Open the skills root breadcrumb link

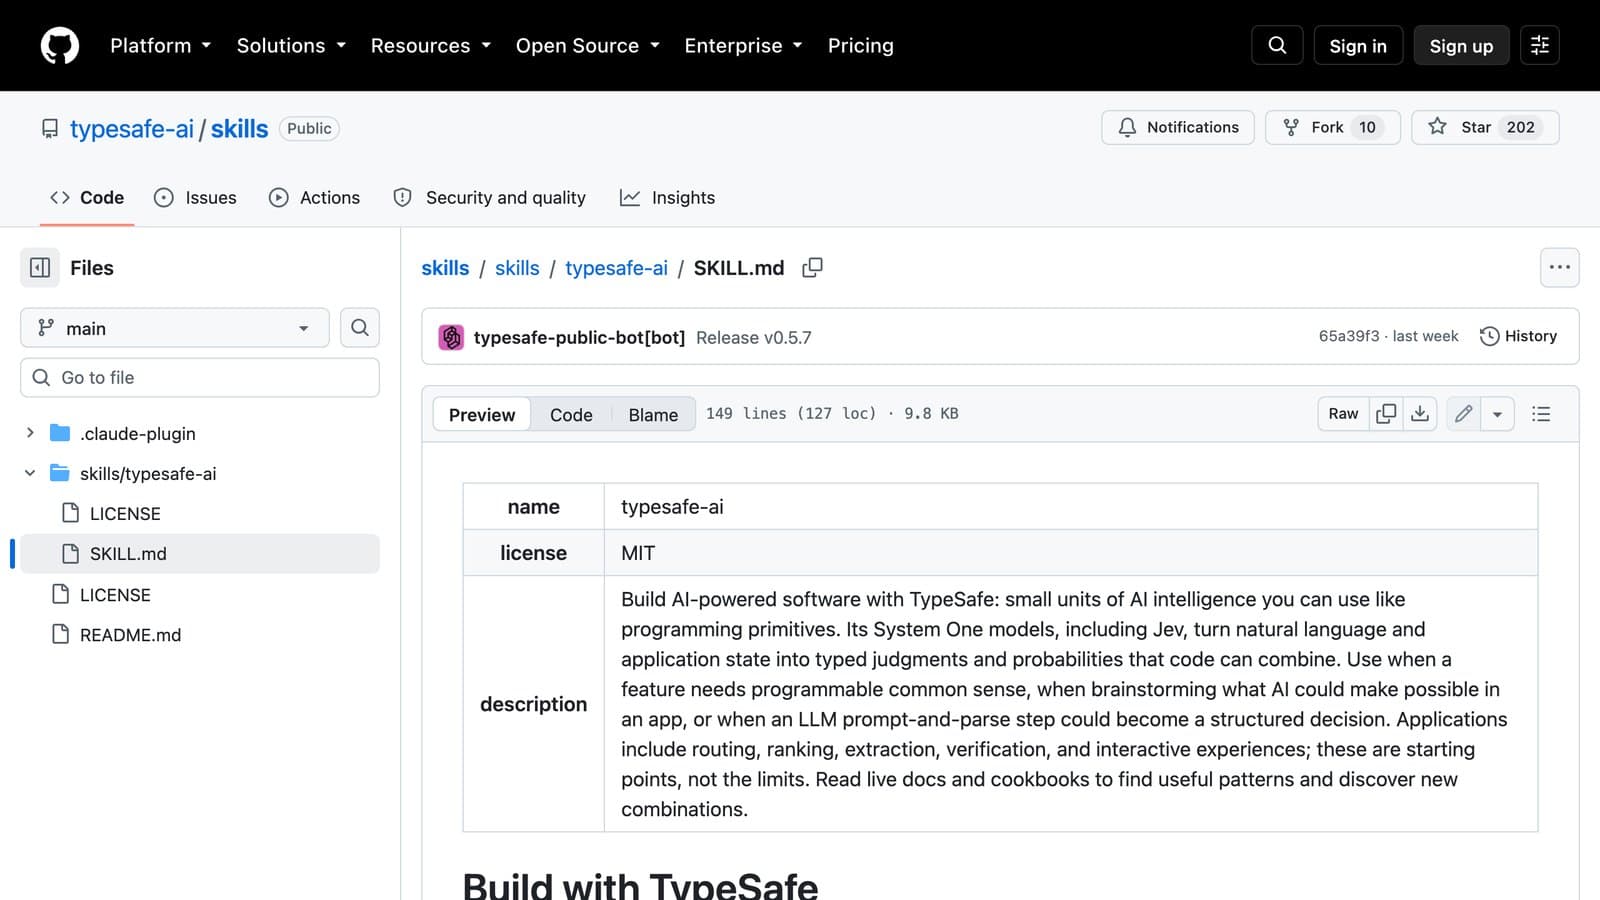(445, 268)
